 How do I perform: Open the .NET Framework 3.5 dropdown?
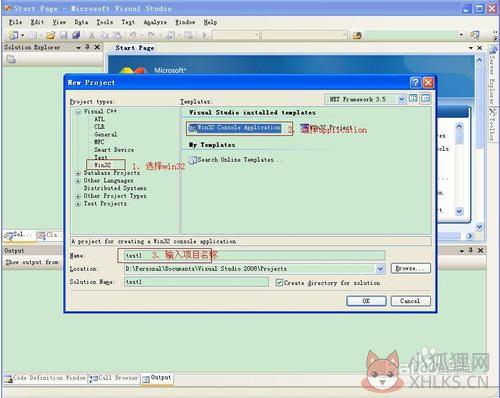coord(401,99)
